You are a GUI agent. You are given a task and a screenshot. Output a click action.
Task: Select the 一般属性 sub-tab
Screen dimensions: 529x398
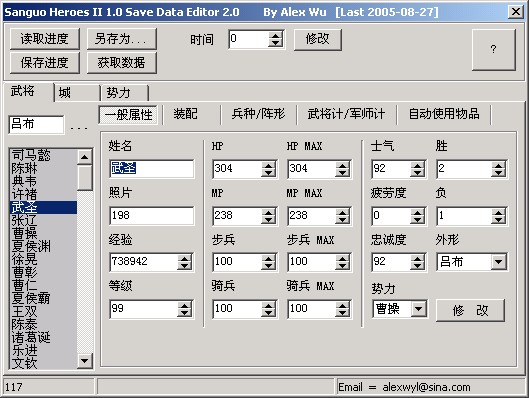click(129, 115)
